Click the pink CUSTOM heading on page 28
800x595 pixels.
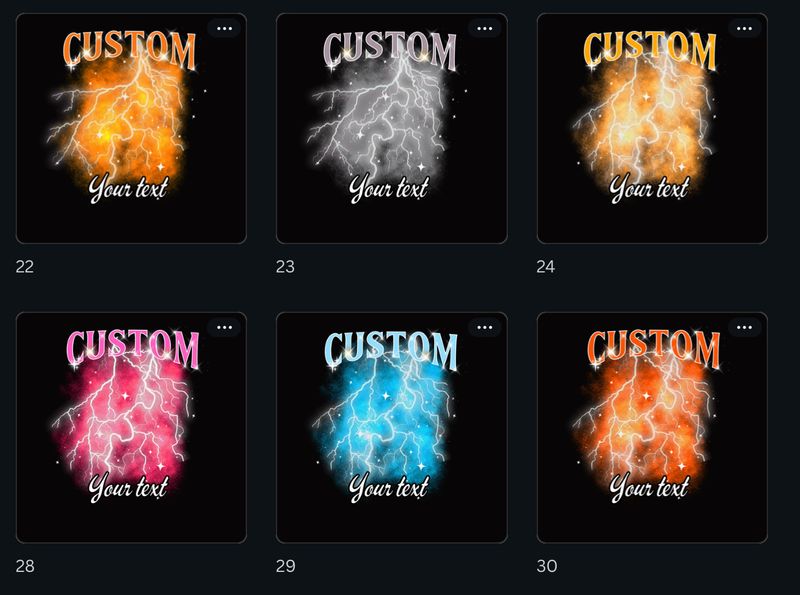click(x=132, y=349)
